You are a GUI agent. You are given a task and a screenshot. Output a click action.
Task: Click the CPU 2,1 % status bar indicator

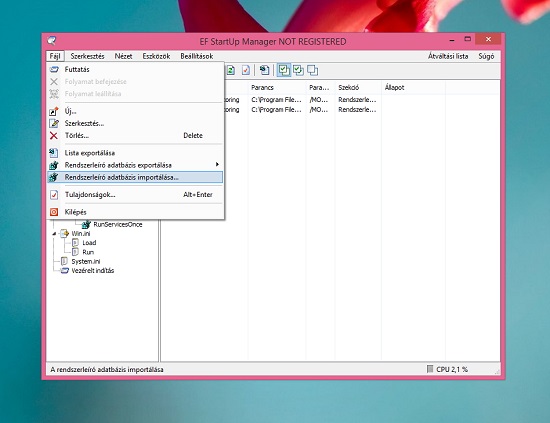coord(452,369)
